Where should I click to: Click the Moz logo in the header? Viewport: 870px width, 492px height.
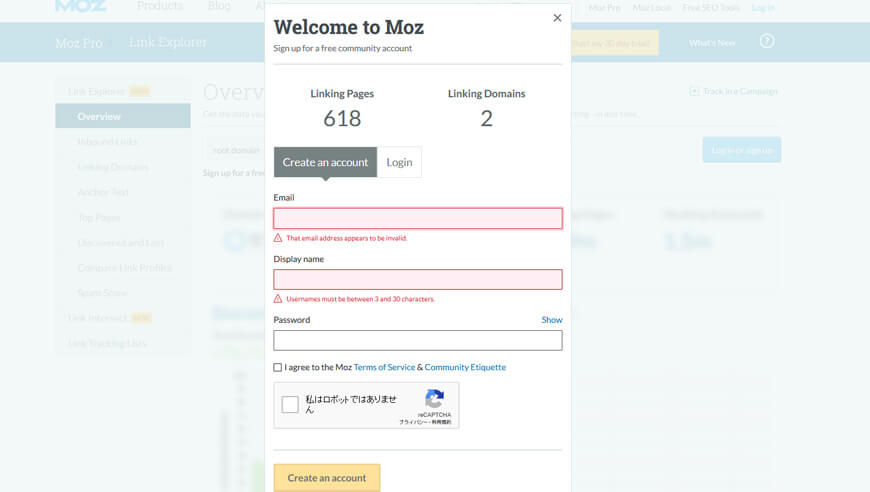tap(80, 6)
